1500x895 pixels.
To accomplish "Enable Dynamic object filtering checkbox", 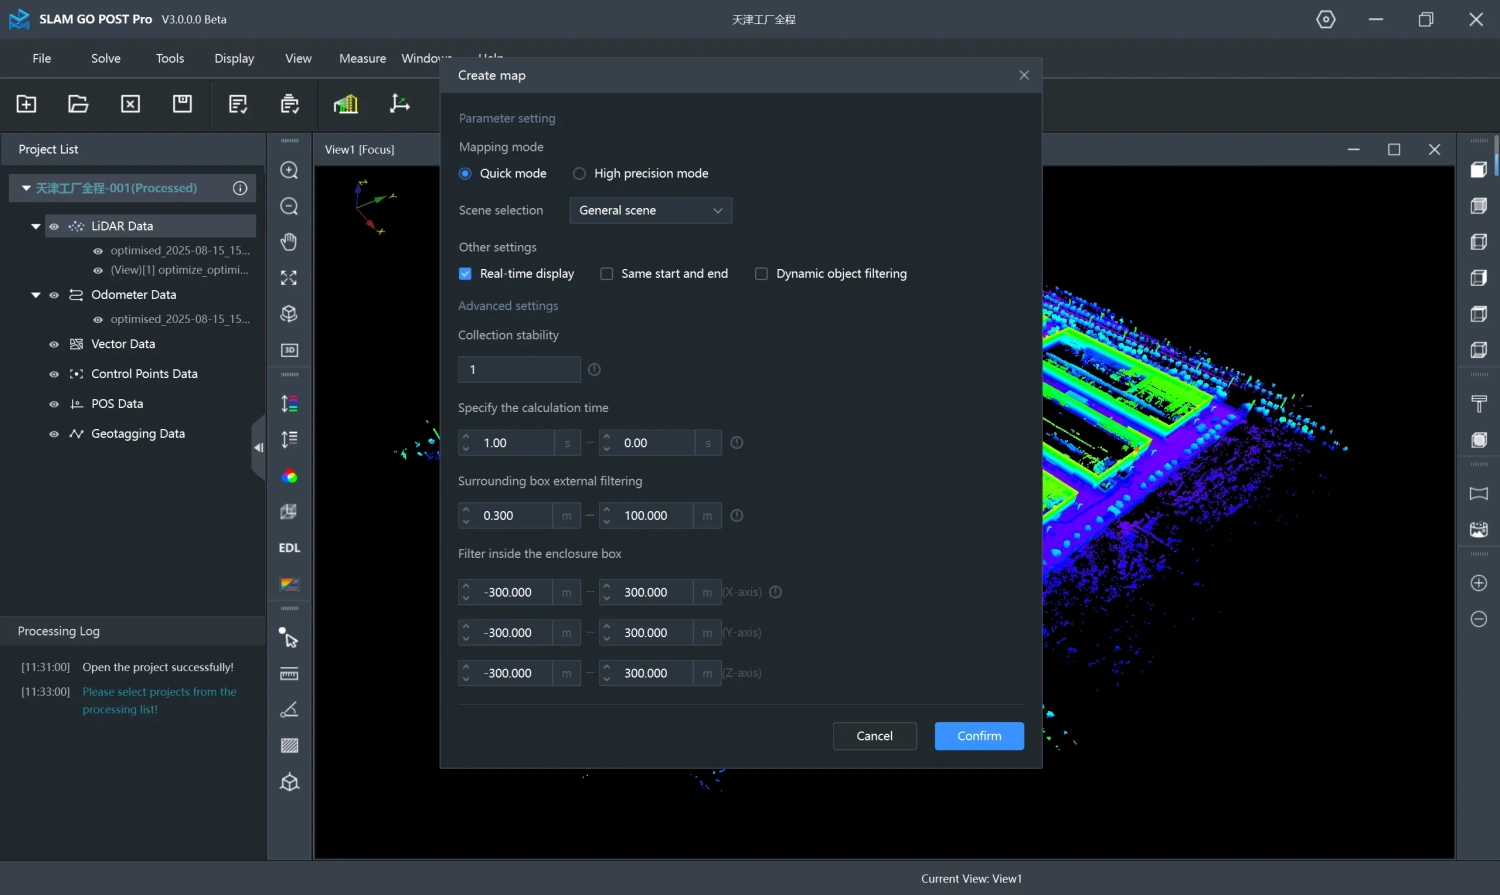I will [x=761, y=274].
